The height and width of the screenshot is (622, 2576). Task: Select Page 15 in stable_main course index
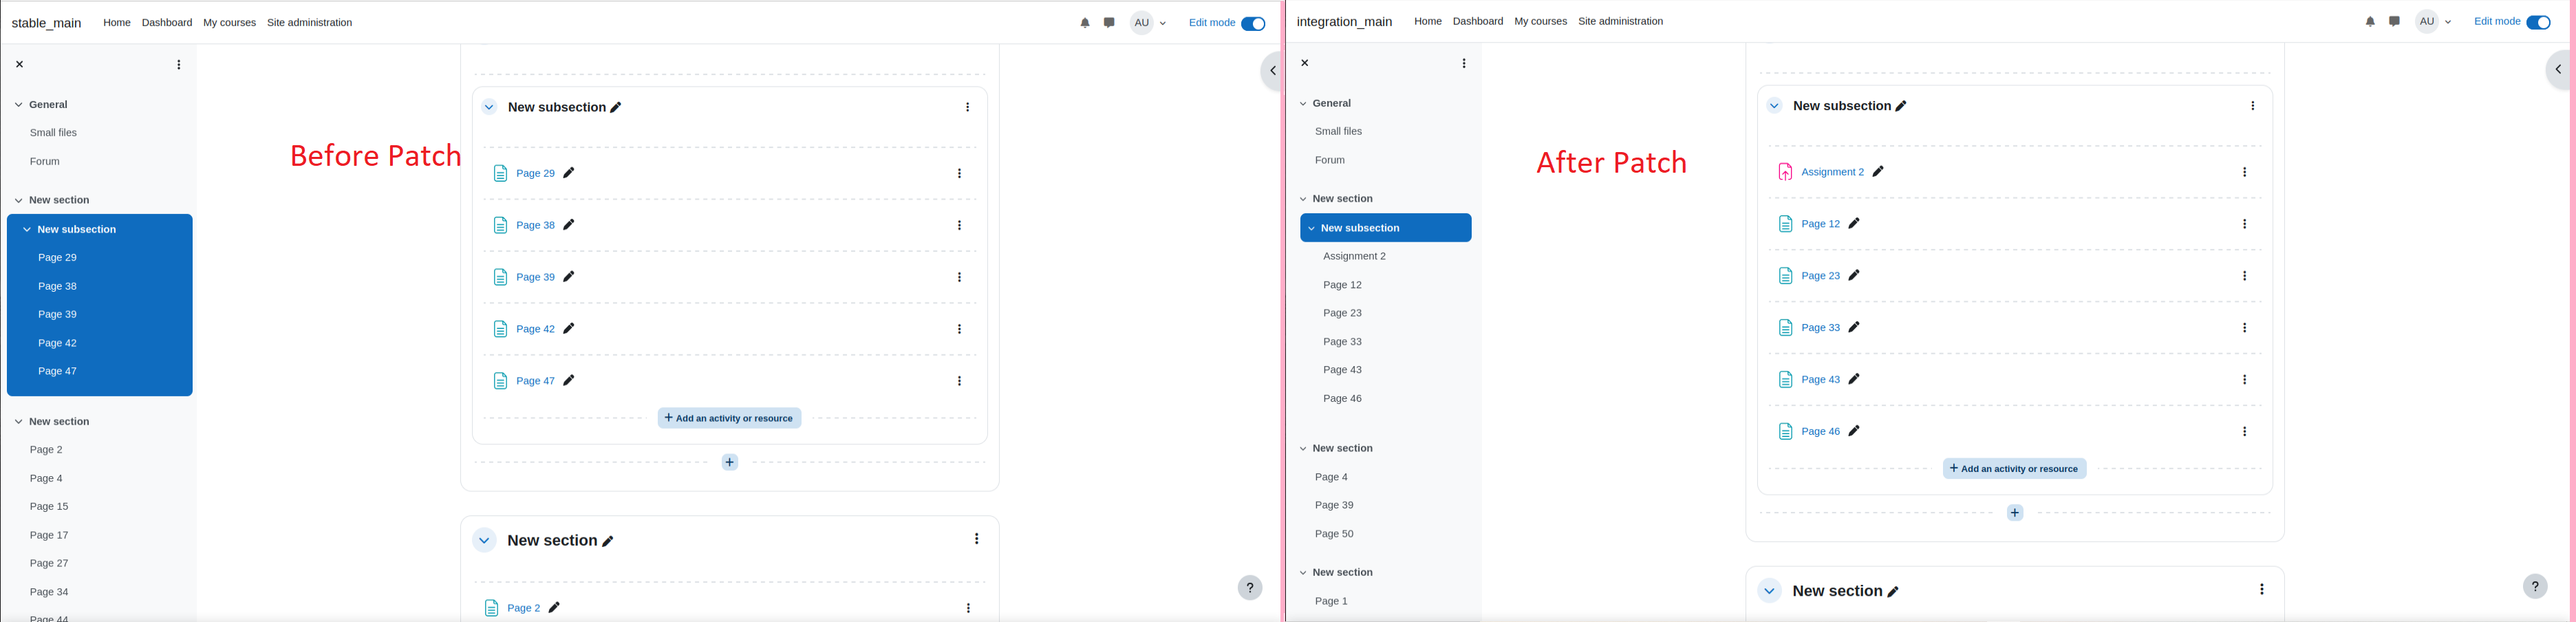pyautogui.click(x=49, y=507)
